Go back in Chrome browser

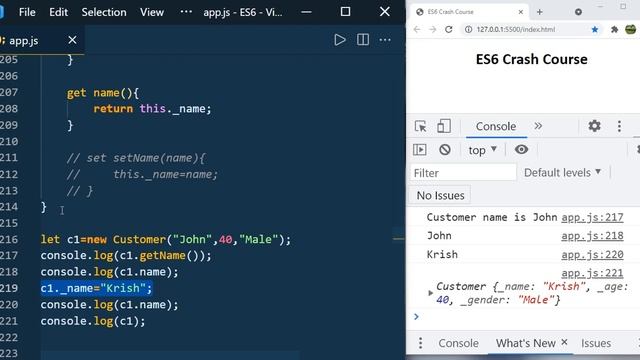pos(417,29)
